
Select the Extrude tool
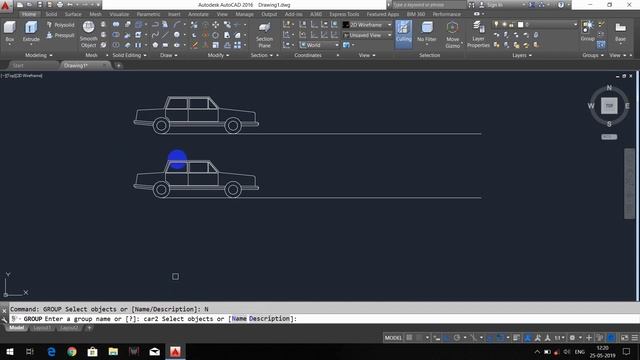pos(31,32)
